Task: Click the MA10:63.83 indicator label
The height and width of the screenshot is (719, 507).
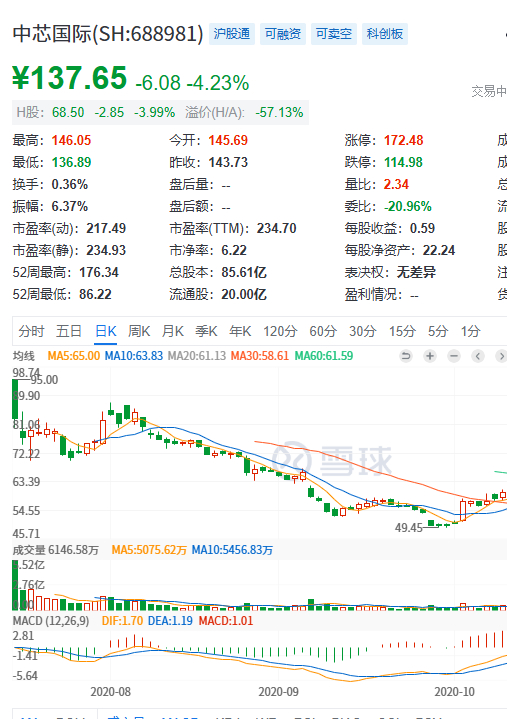Action: [x=134, y=356]
